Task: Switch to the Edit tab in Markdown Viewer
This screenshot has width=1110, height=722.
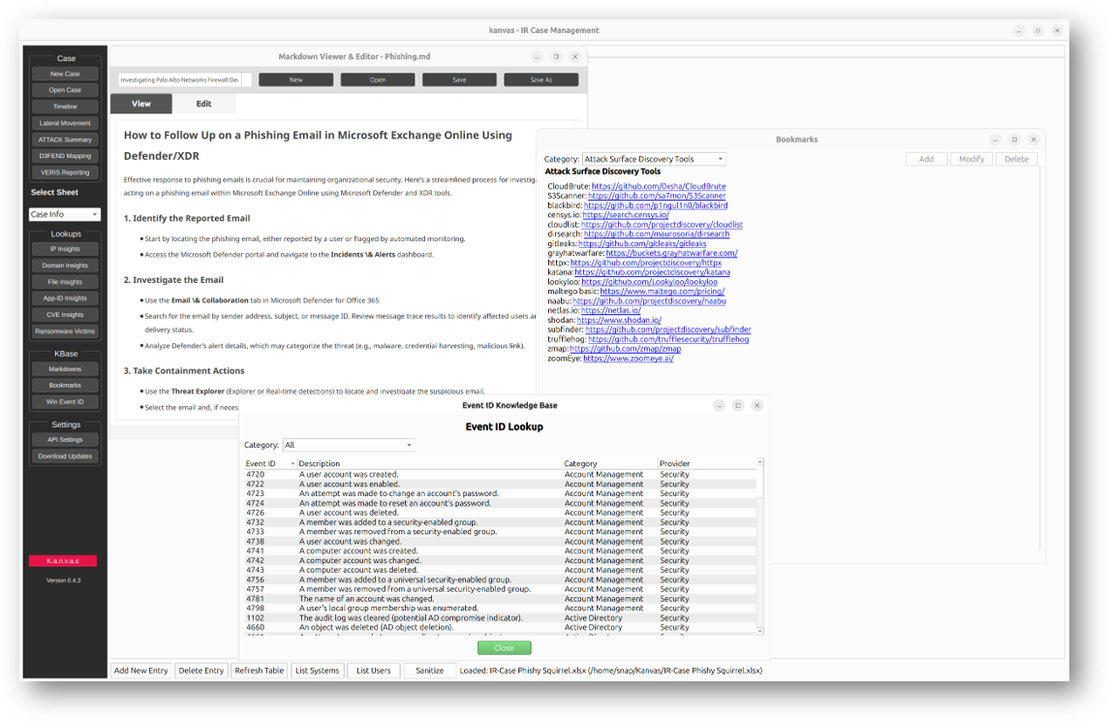Action: click(204, 103)
